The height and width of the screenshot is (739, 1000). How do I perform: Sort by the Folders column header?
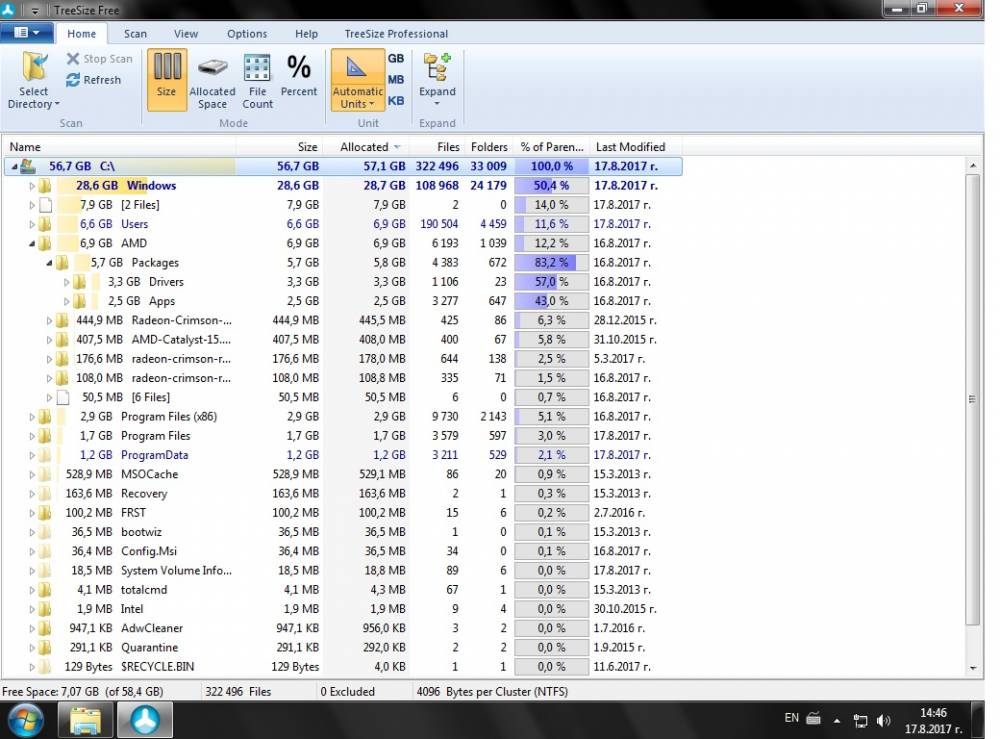489,147
